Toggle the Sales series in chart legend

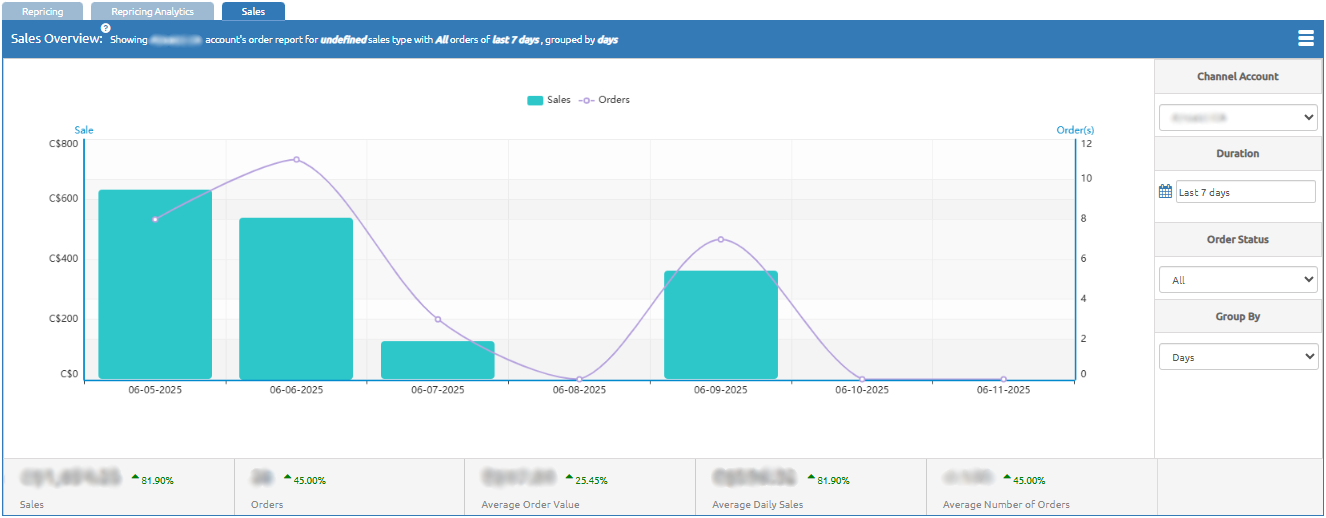[x=549, y=100]
